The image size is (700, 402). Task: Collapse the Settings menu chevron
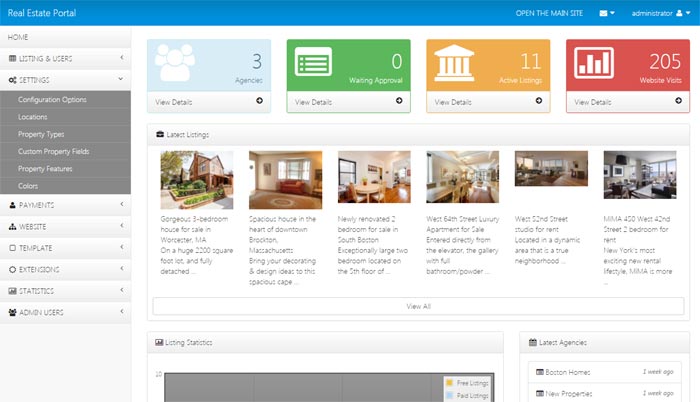[x=121, y=79]
